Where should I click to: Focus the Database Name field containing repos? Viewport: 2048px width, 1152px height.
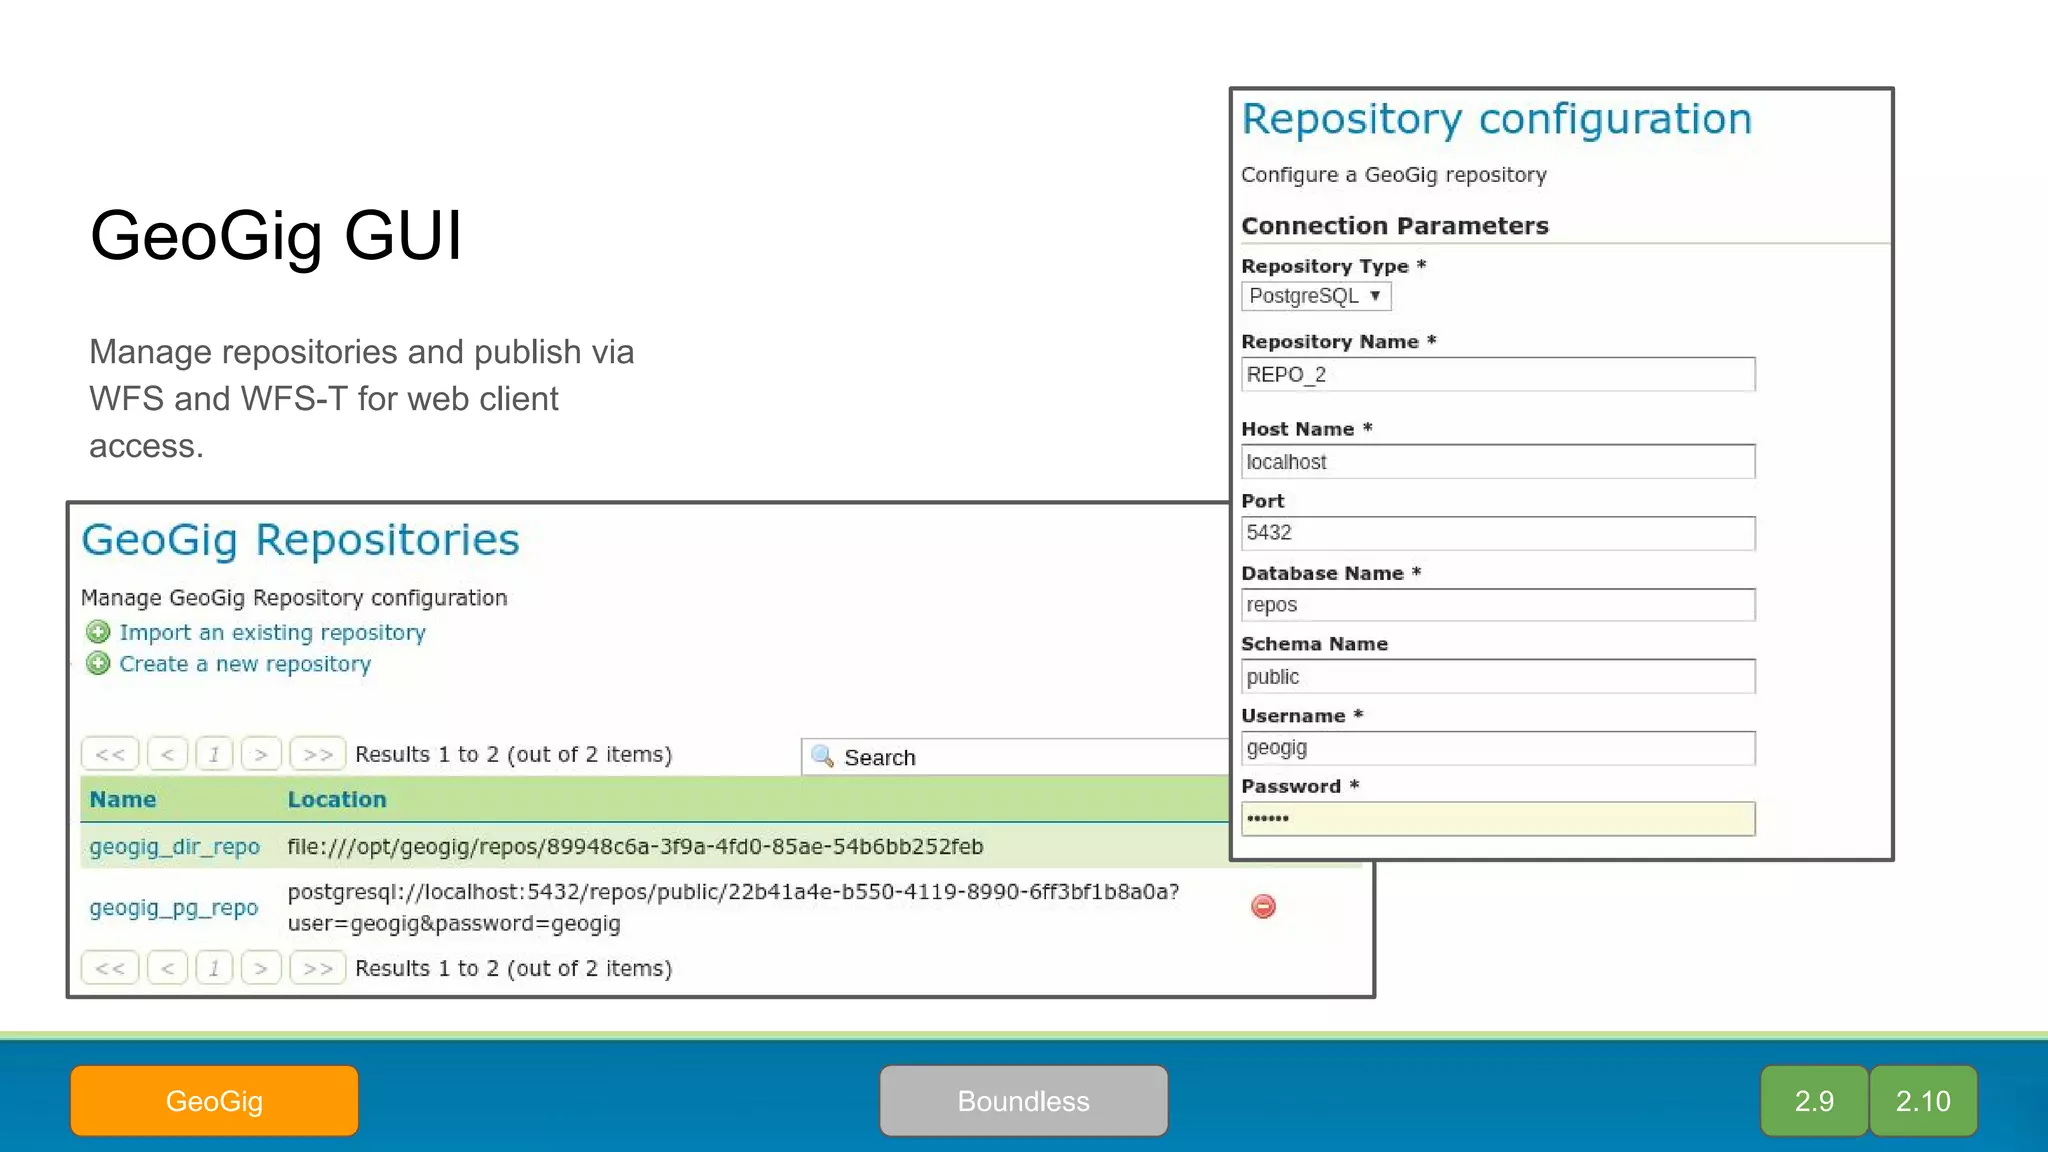coord(1498,605)
